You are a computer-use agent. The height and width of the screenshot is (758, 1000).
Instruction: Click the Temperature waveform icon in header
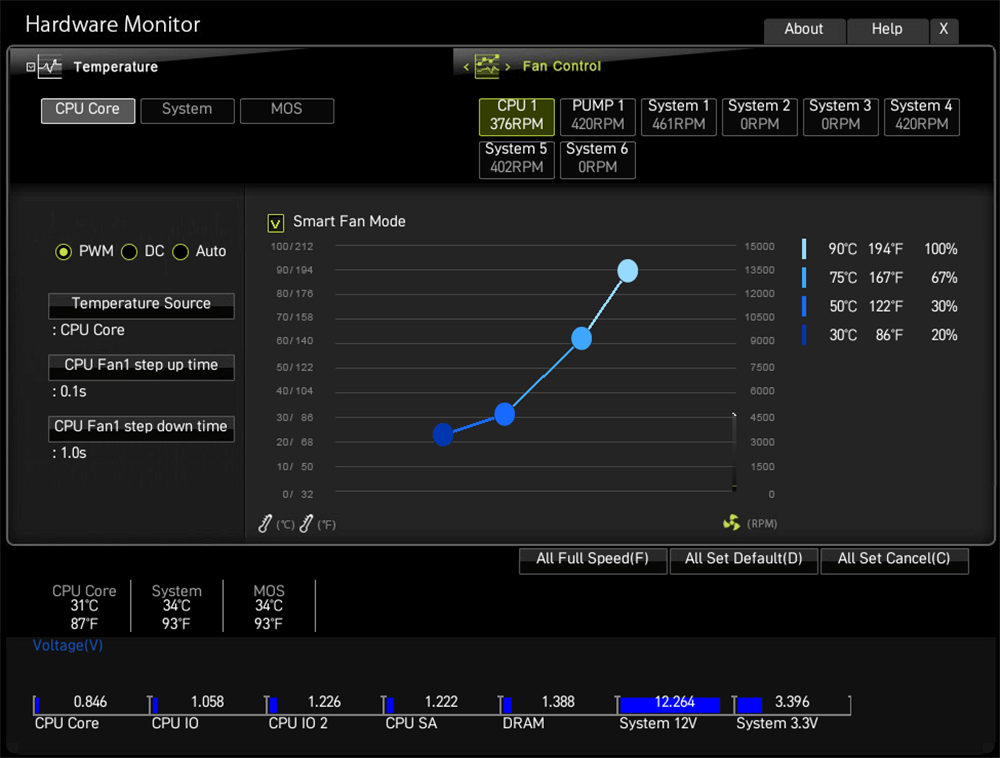[50, 67]
